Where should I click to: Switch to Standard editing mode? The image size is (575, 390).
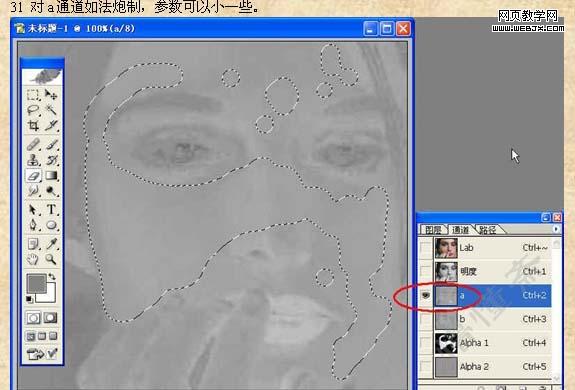[33, 318]
